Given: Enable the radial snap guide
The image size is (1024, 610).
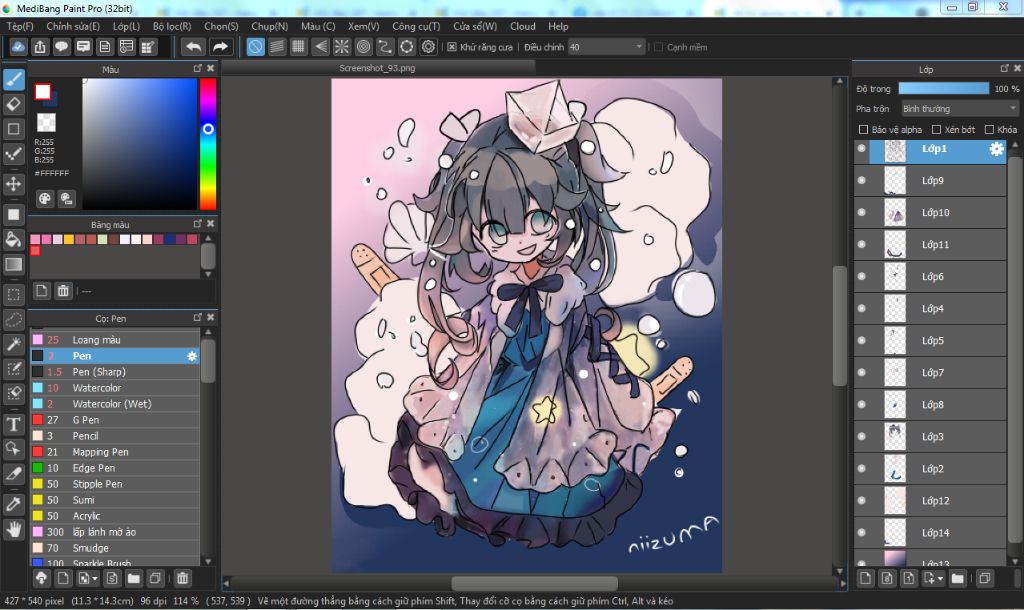Looking at the screenshot, I should pos(342,47).
